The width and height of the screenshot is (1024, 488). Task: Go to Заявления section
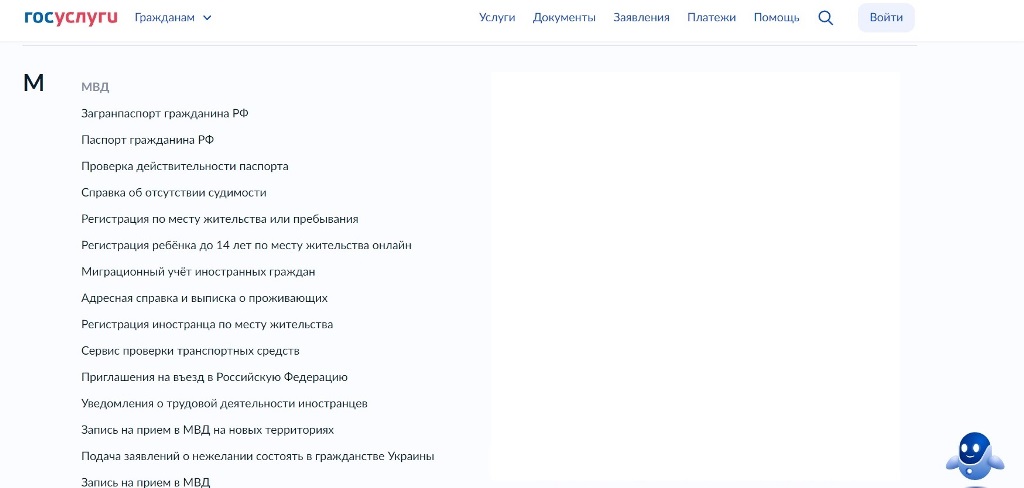coord(641,17)
